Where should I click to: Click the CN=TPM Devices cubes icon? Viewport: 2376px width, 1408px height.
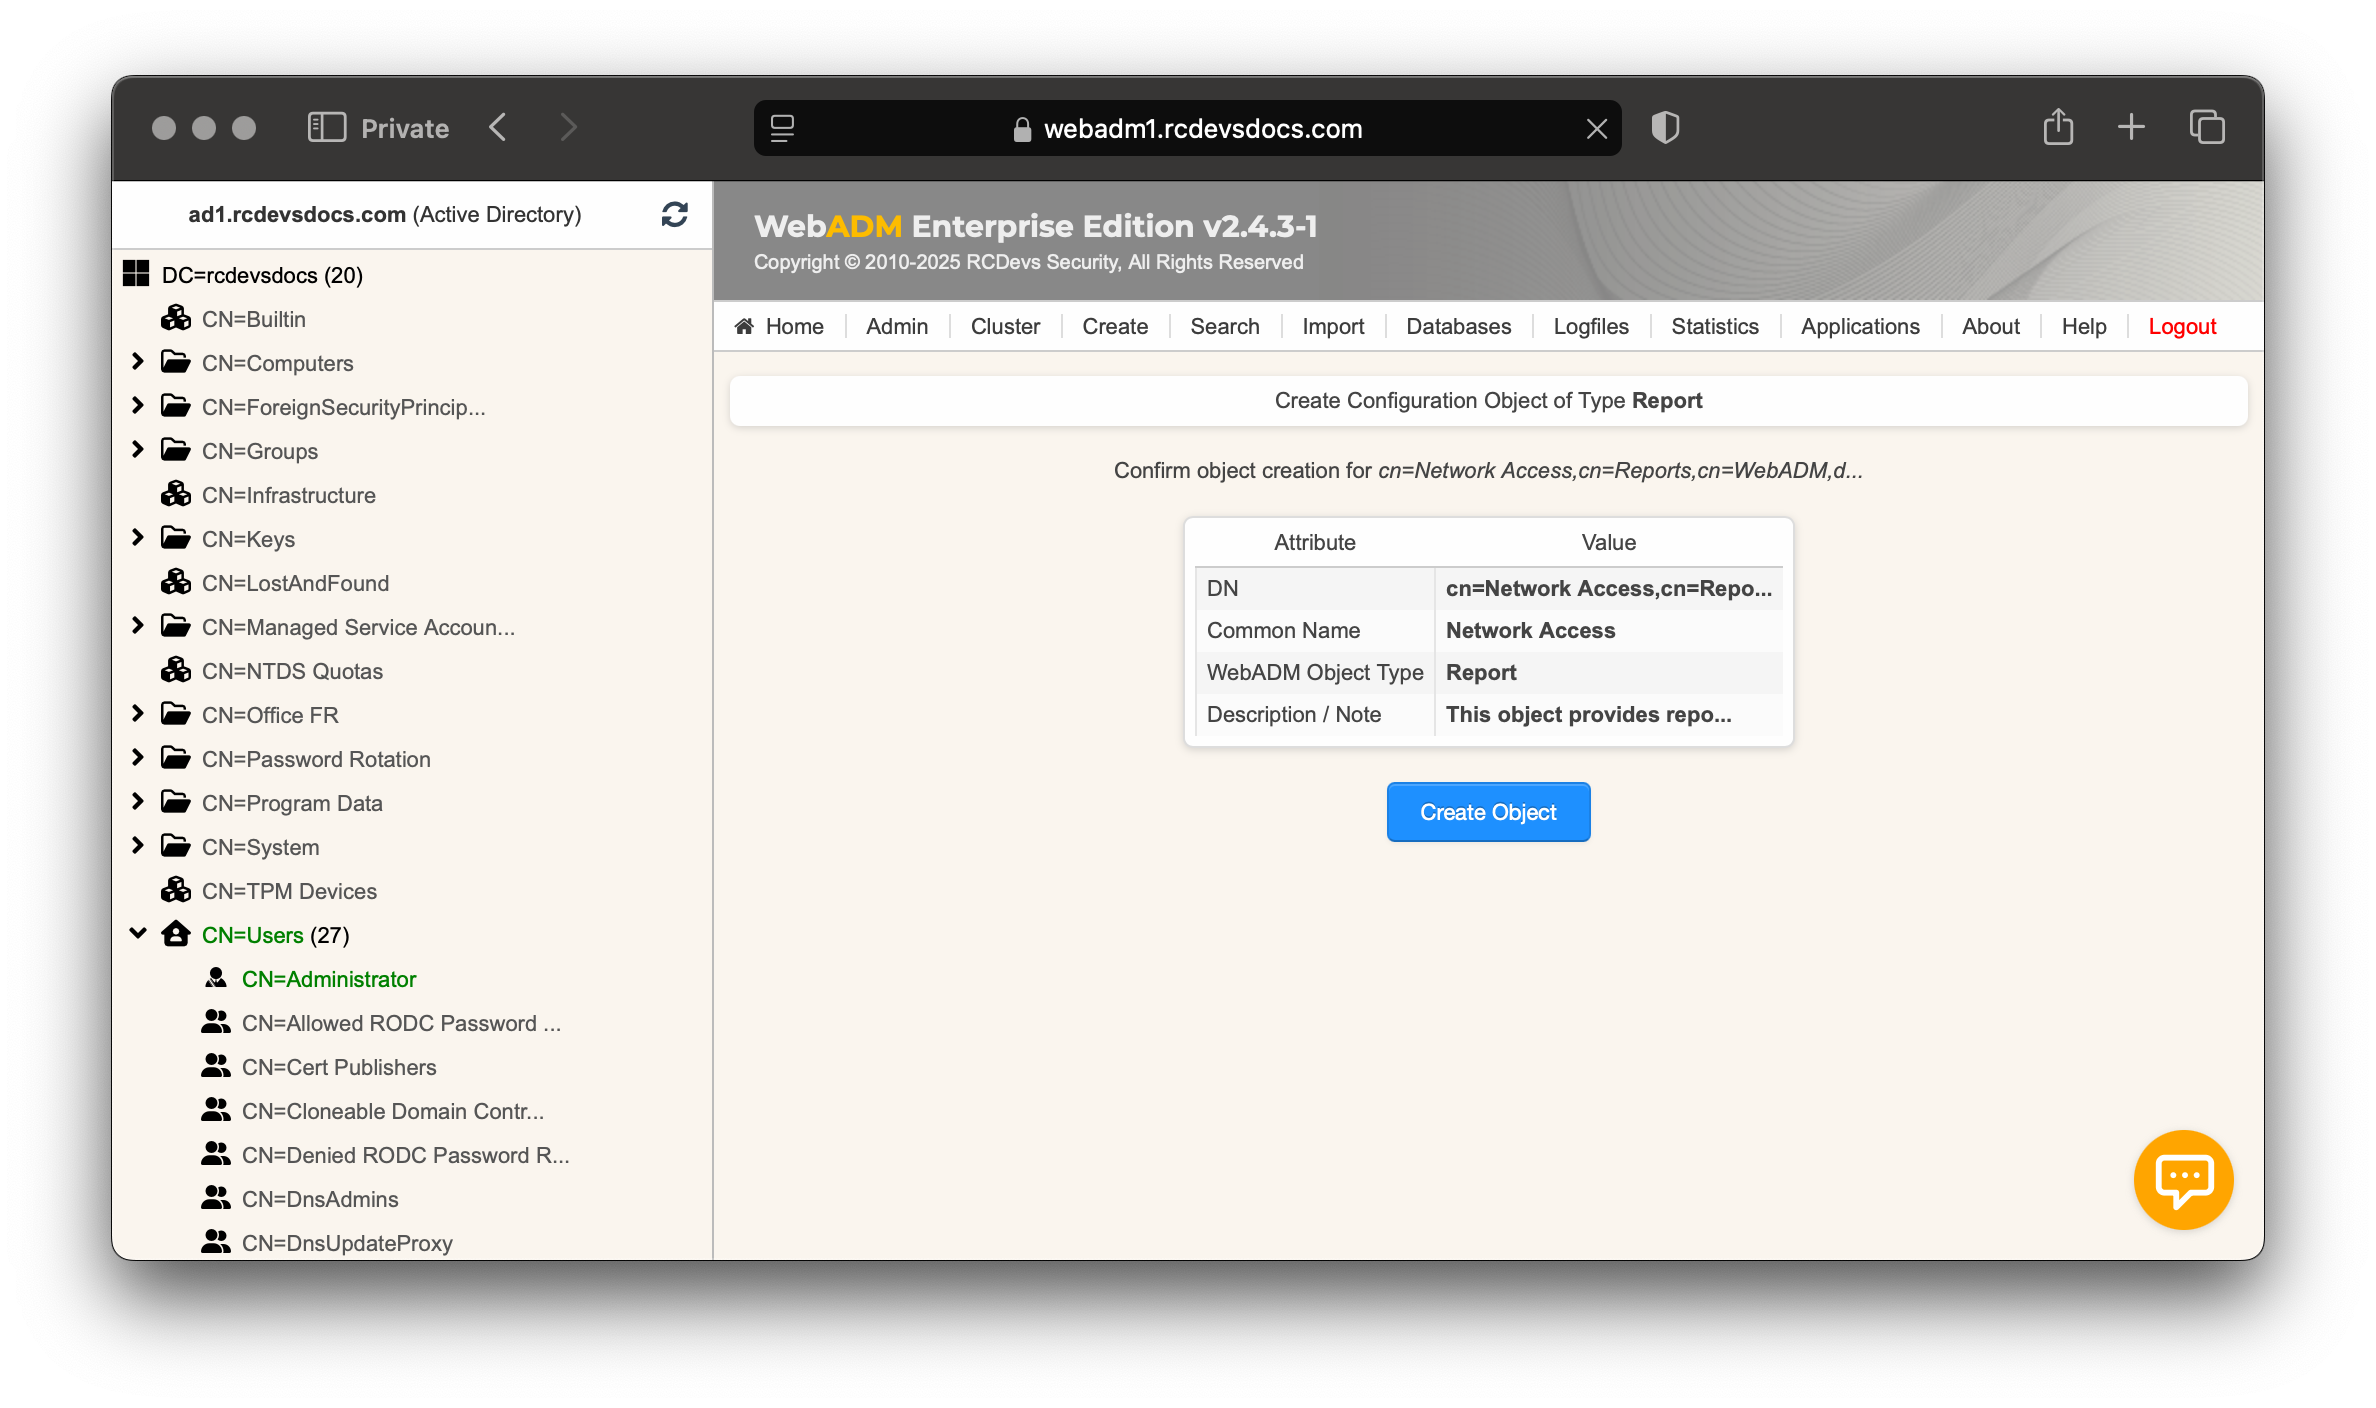[176, 890]
